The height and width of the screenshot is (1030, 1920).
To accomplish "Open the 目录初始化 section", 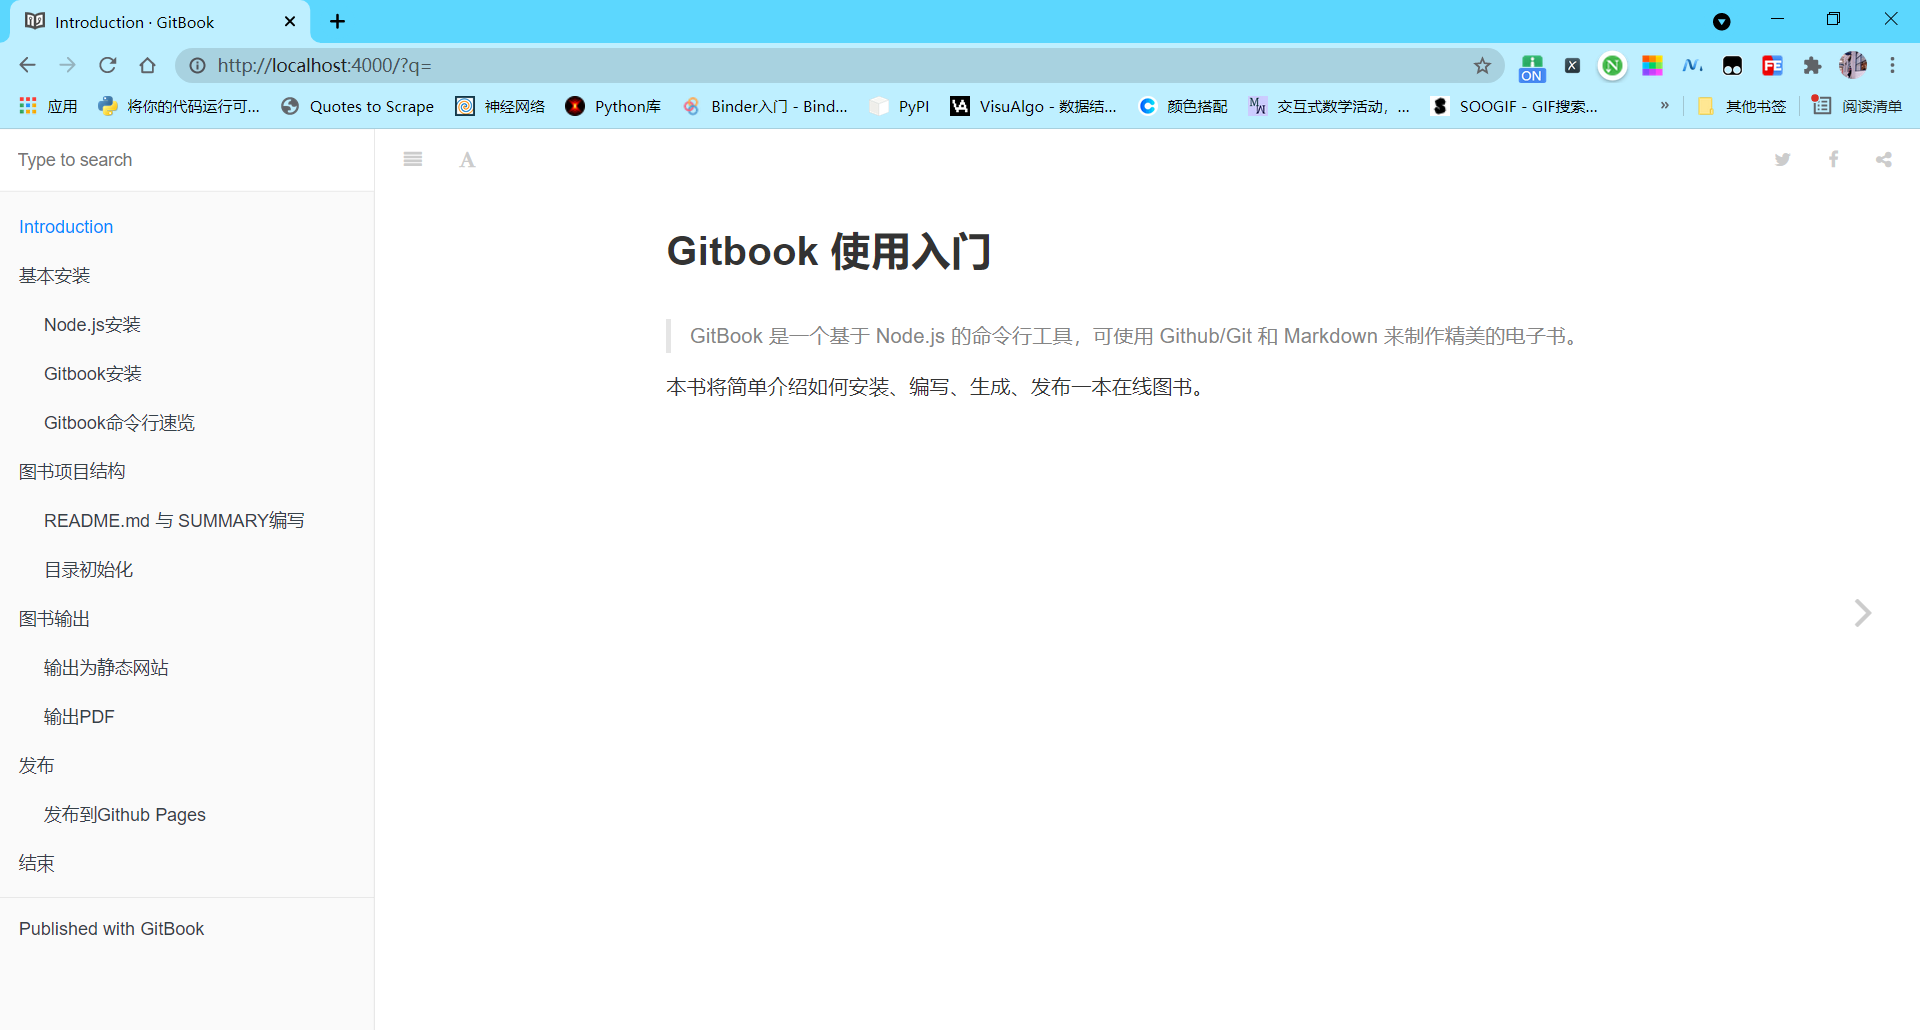I will (88, 570).
